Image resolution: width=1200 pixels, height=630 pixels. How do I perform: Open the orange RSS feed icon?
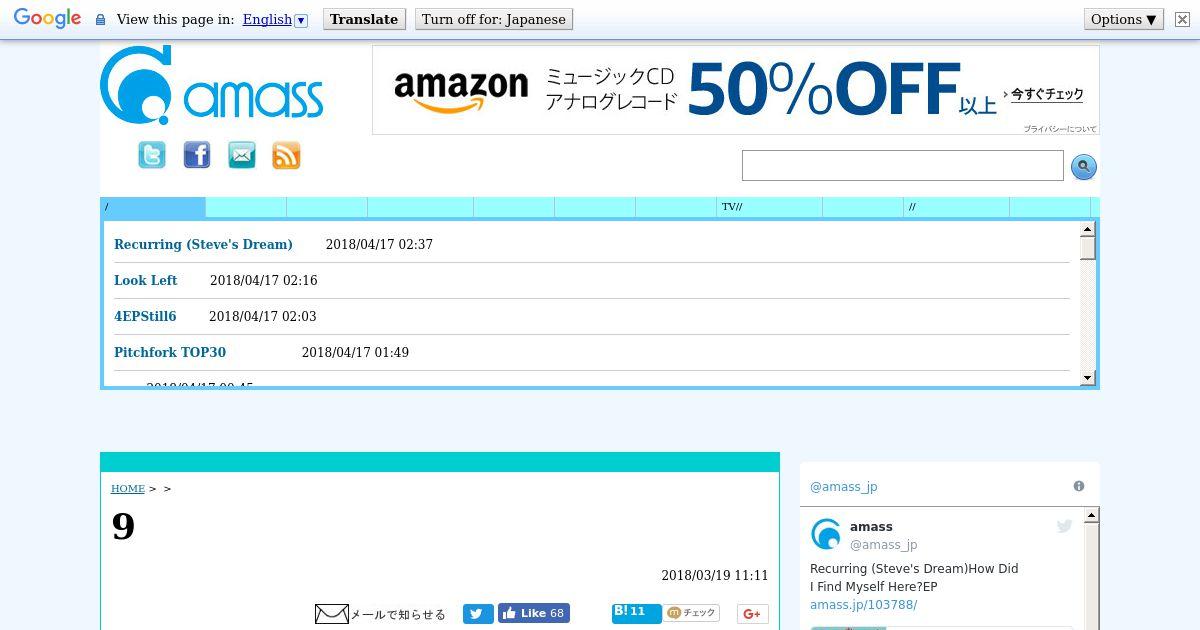coord(286,155)
